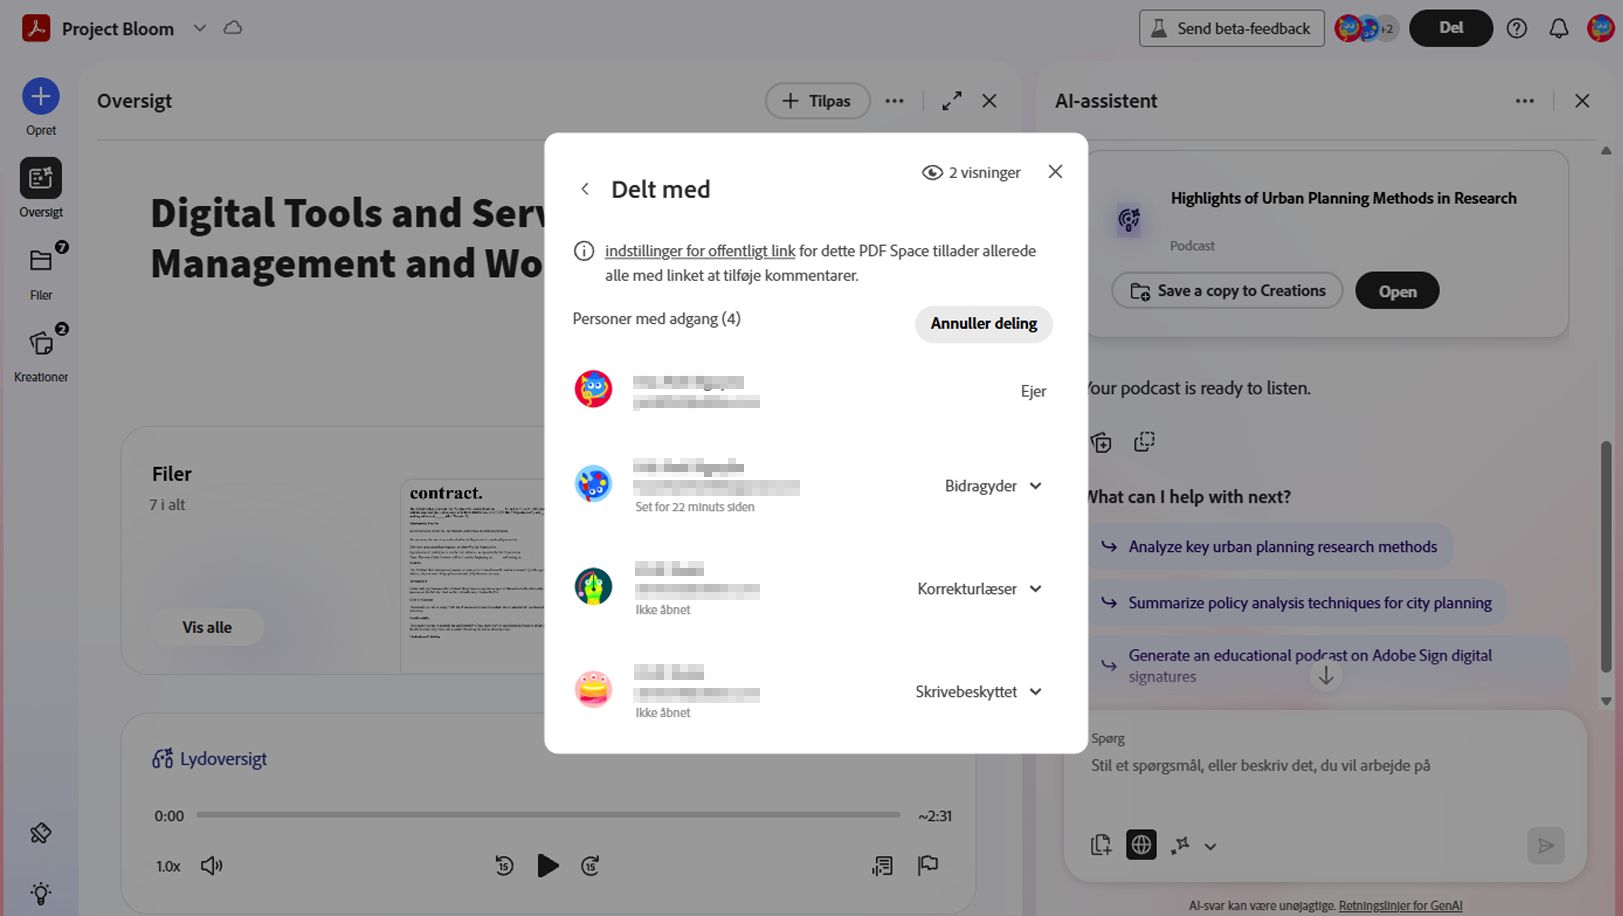The image size is (1623, 916).
Task: Click the Opret plus button
Action: [41, 96]
